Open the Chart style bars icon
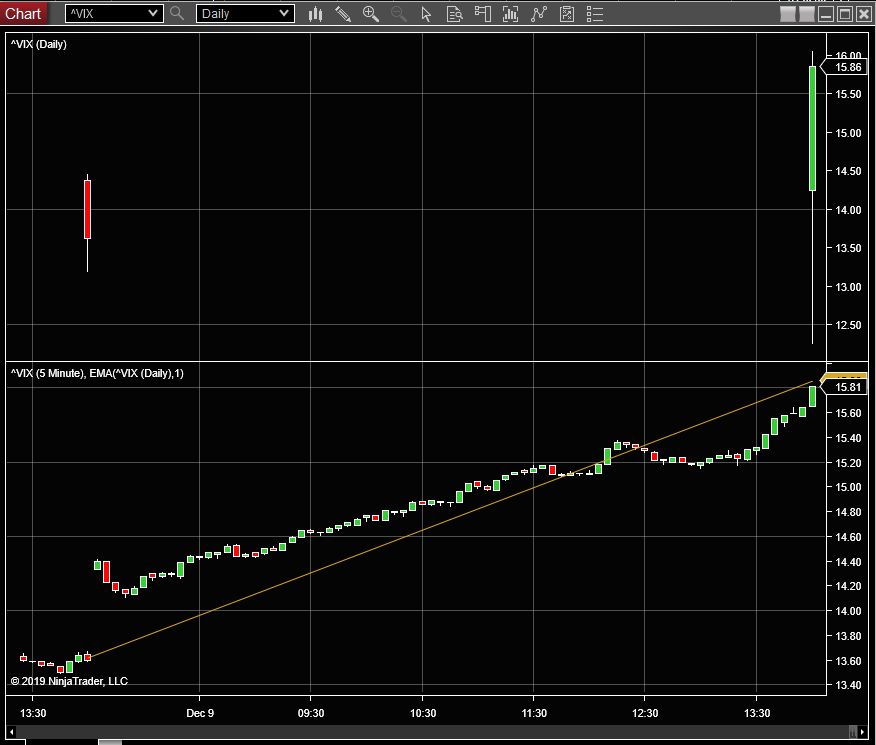 (x=316, y=14)
